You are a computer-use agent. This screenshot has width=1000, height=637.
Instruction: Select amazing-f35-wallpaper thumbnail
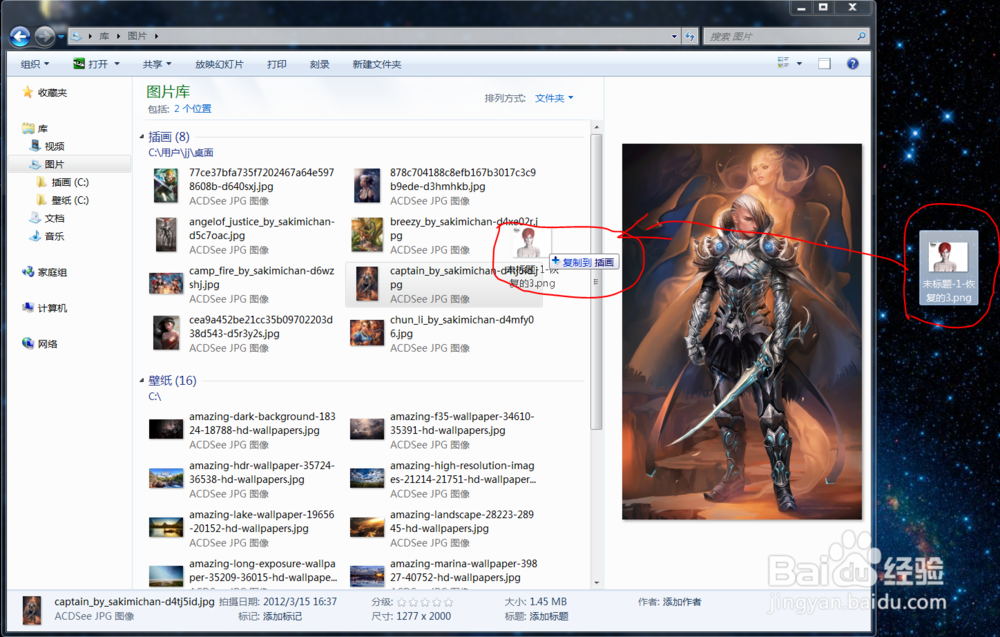click(x=367, y=429)
